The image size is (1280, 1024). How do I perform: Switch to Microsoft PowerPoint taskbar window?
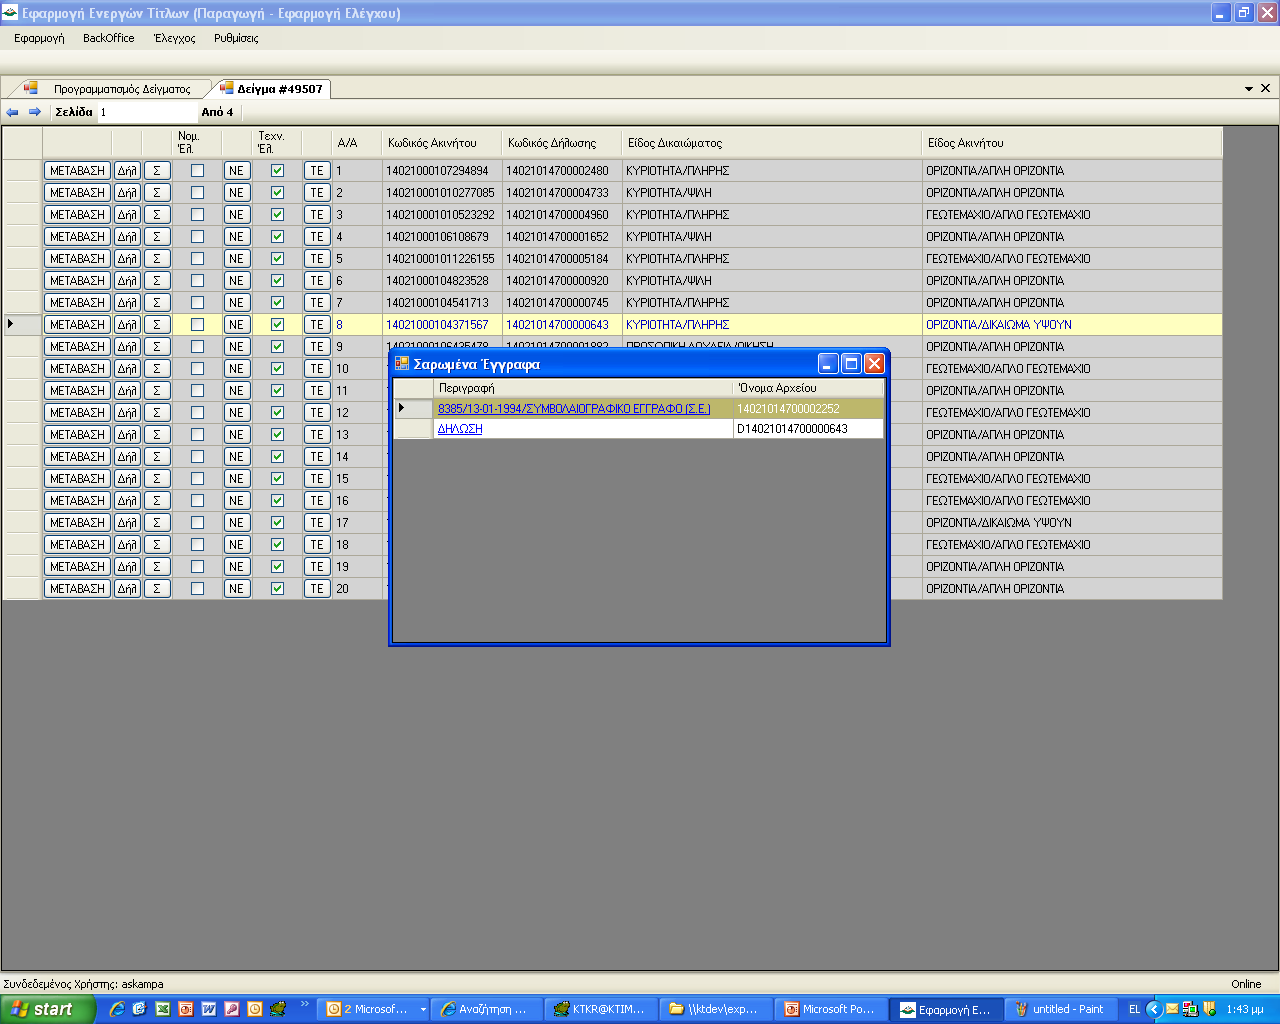tap(830, 1010)
